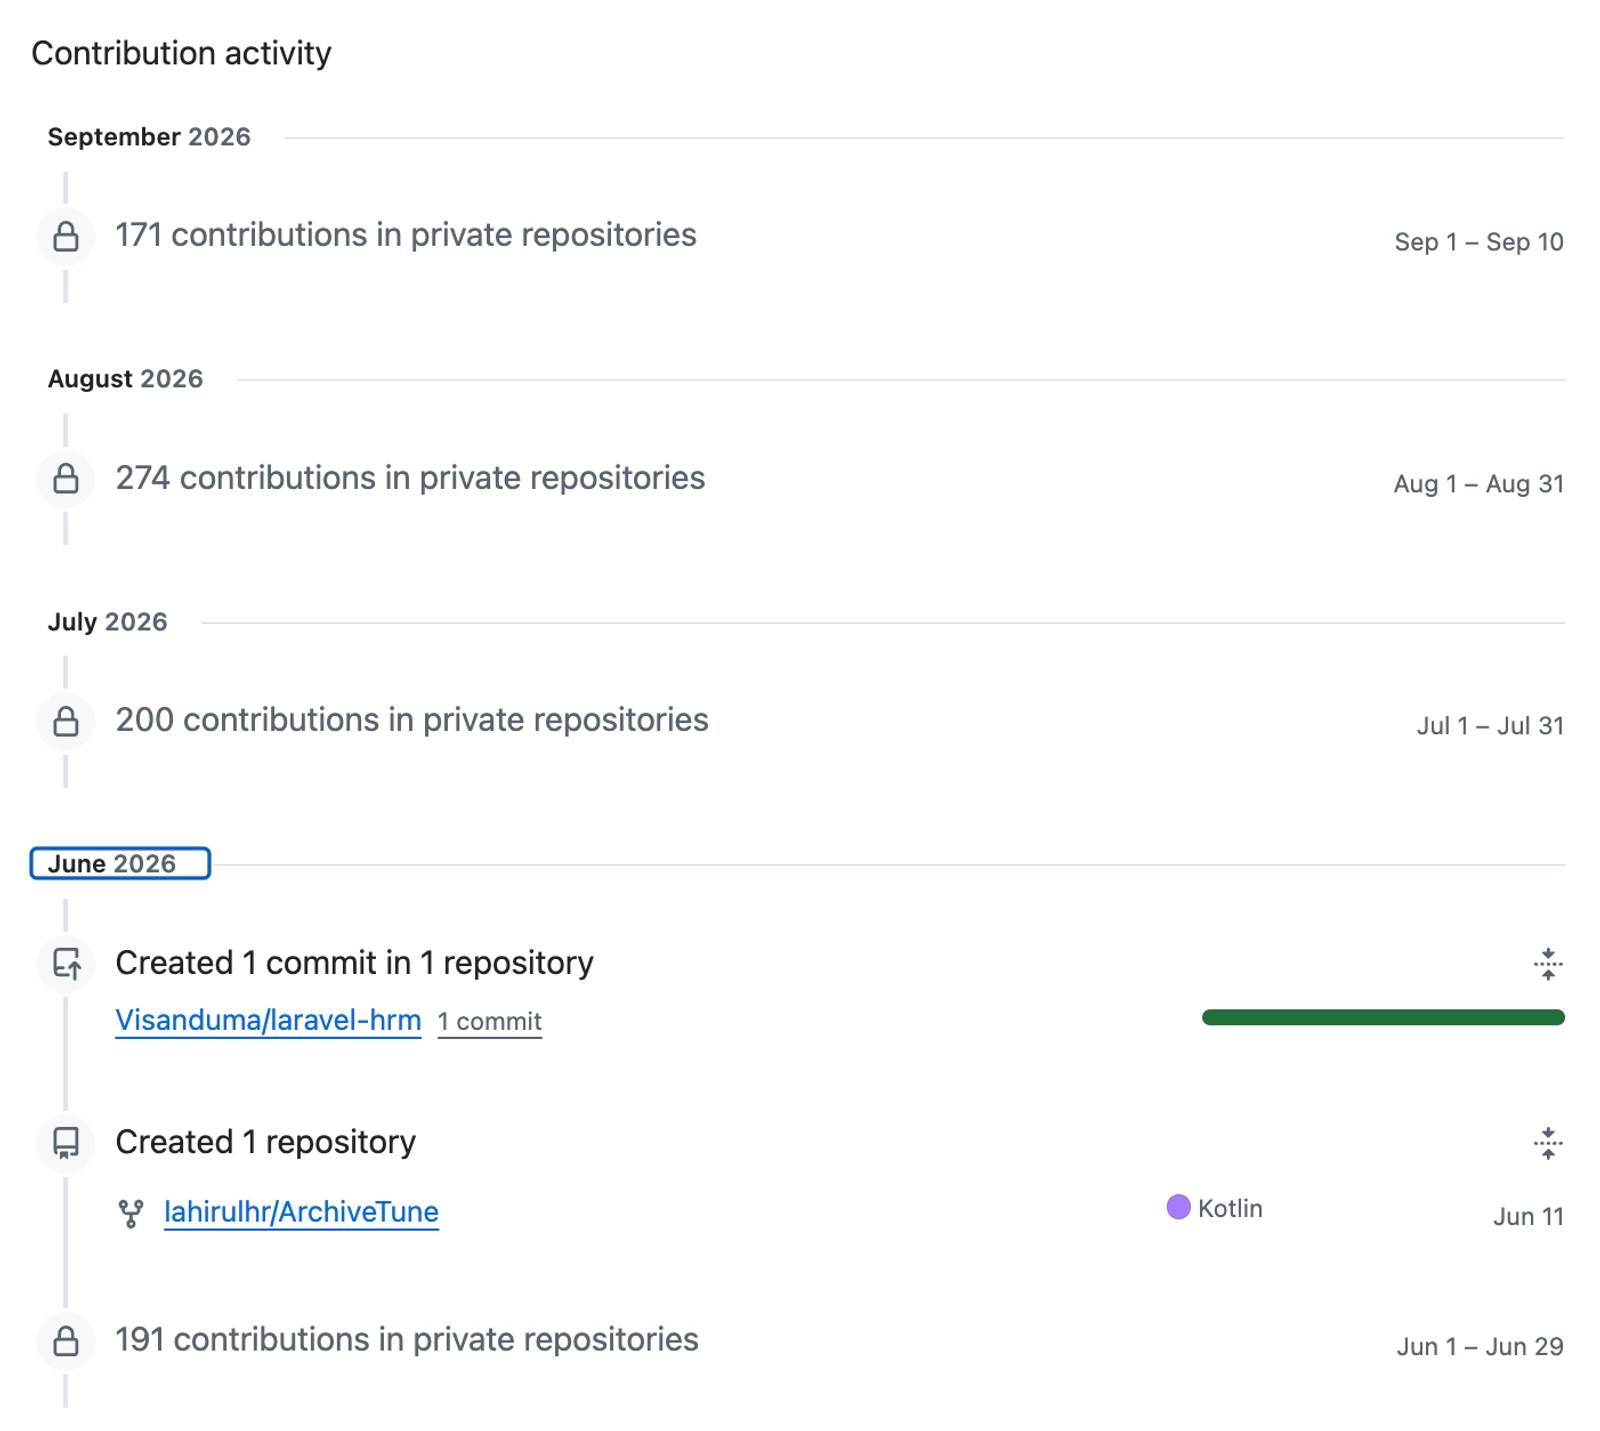Viewport: 1600px width, 1431px height.
Task: Select the September 2026 heading
Action: tap(149, 137)
